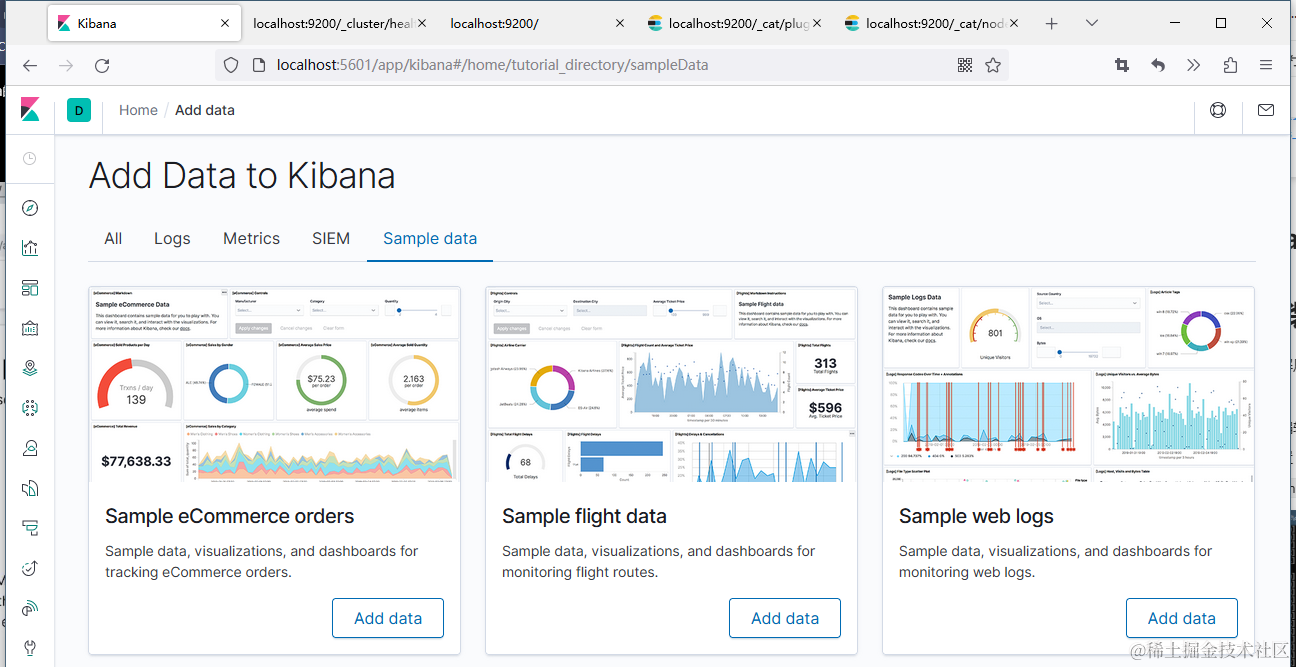
Task: Open the newsfeed envelope icon
Action: click(1266, 110)
